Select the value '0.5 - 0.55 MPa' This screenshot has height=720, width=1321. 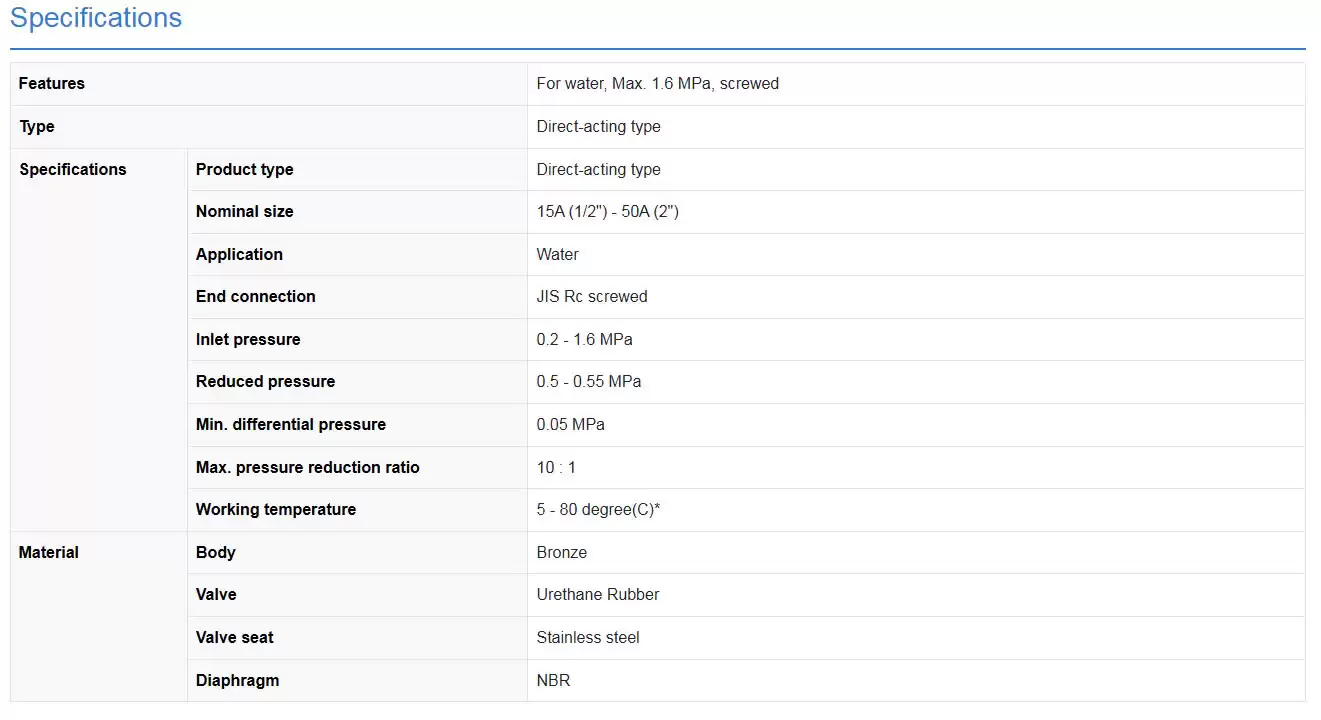click(x=589, y=382)
